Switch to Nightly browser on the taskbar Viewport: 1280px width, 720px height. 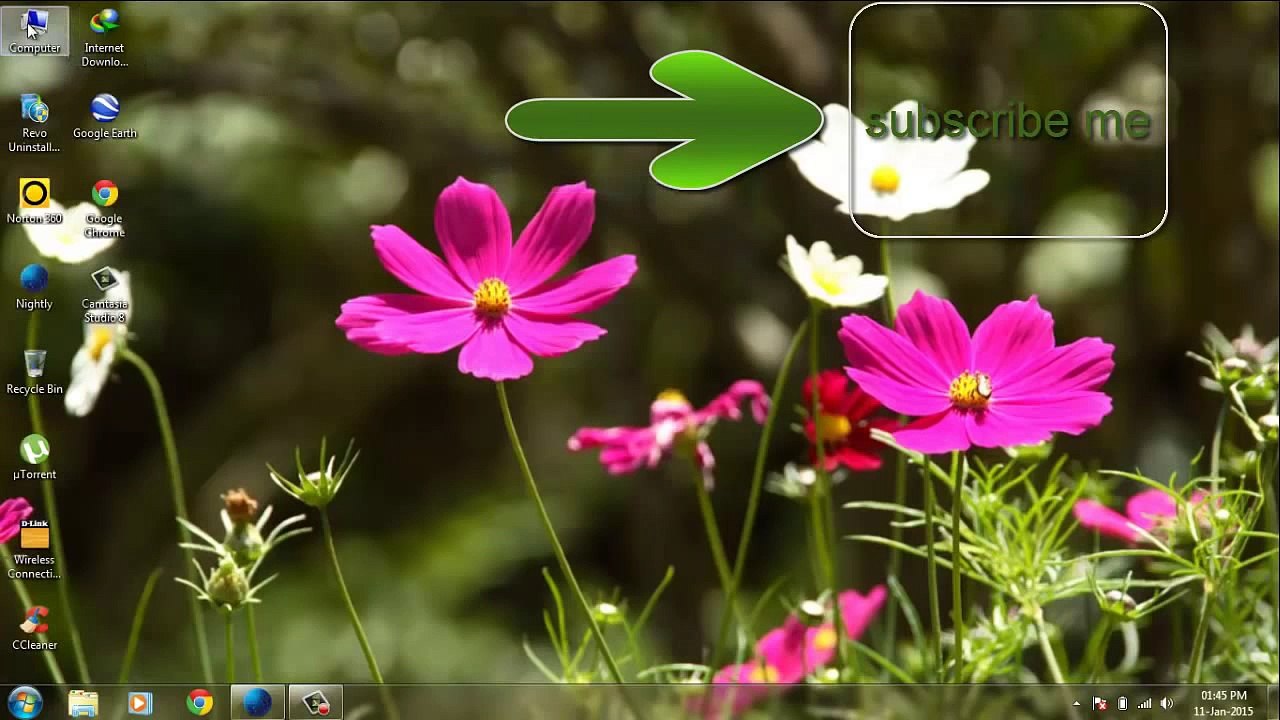(258, 703)
